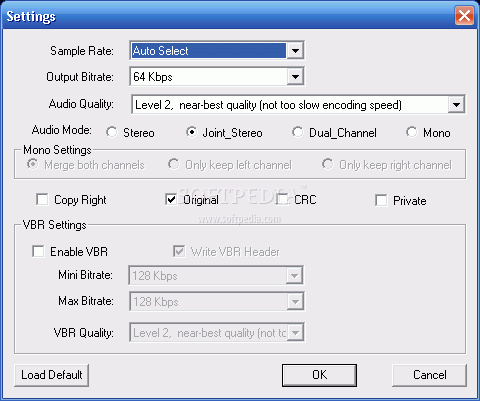Open the Max Bitrate dropdown arrow
480x401 pixels.
295,301
